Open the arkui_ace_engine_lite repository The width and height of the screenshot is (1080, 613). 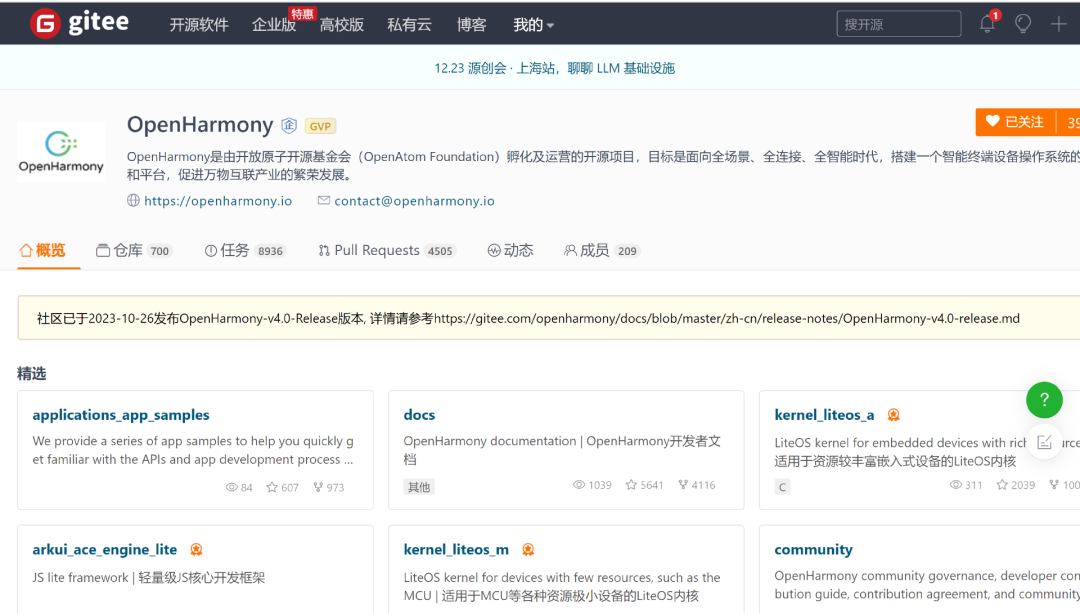(105, 549)
